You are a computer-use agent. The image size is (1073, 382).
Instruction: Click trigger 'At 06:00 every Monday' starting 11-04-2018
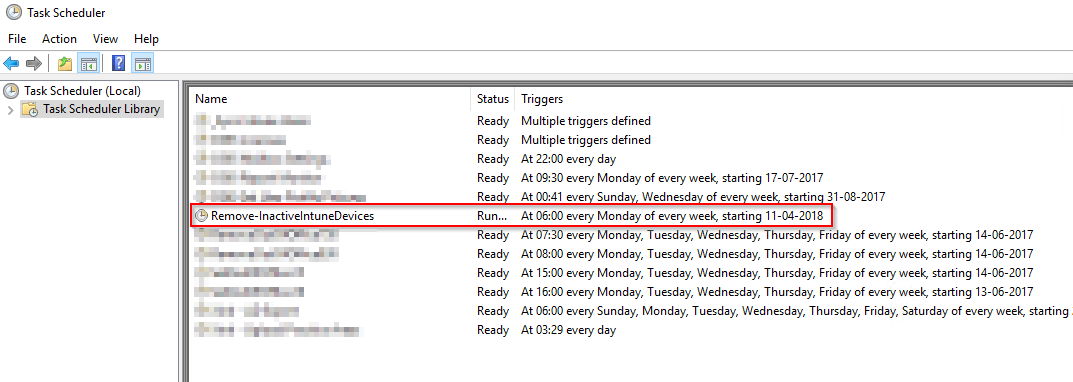pos(672,216)
